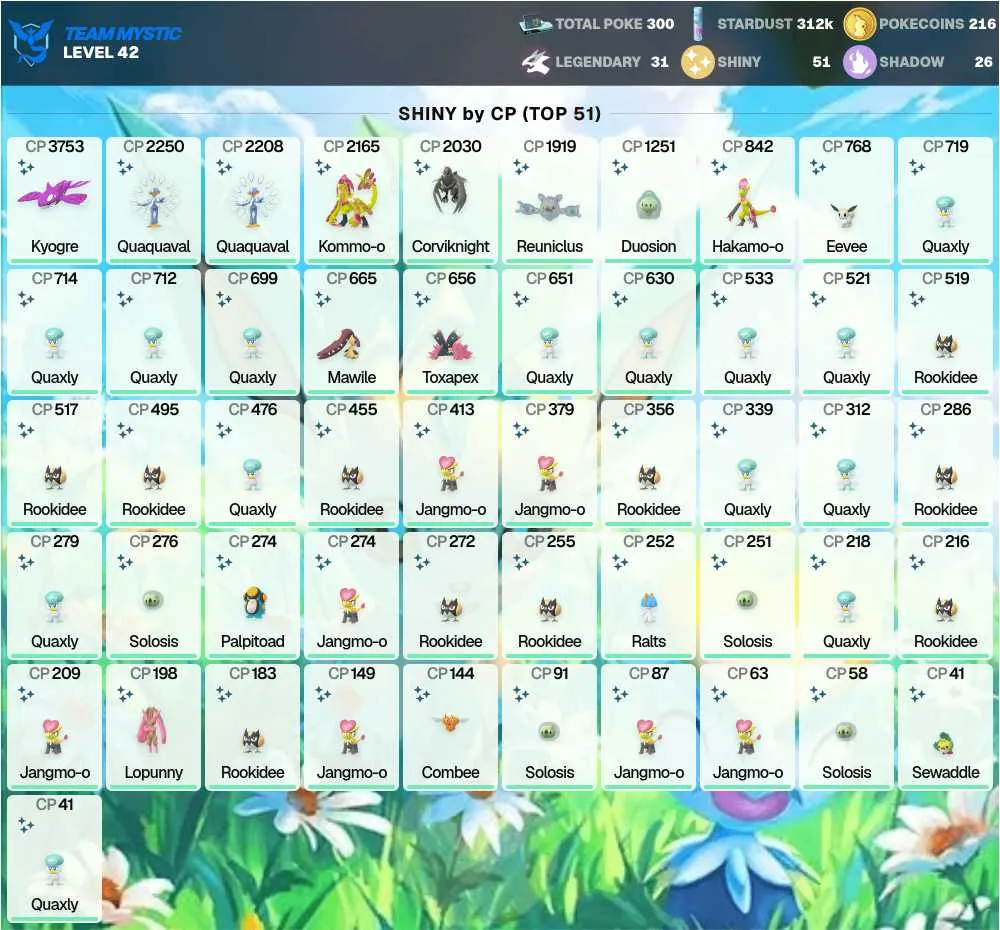Image resolution: width=1000 pixels, height=930 pixels.
Task: Click the "TOTAL POKE 300" text
Action: (x=614, y=24)
